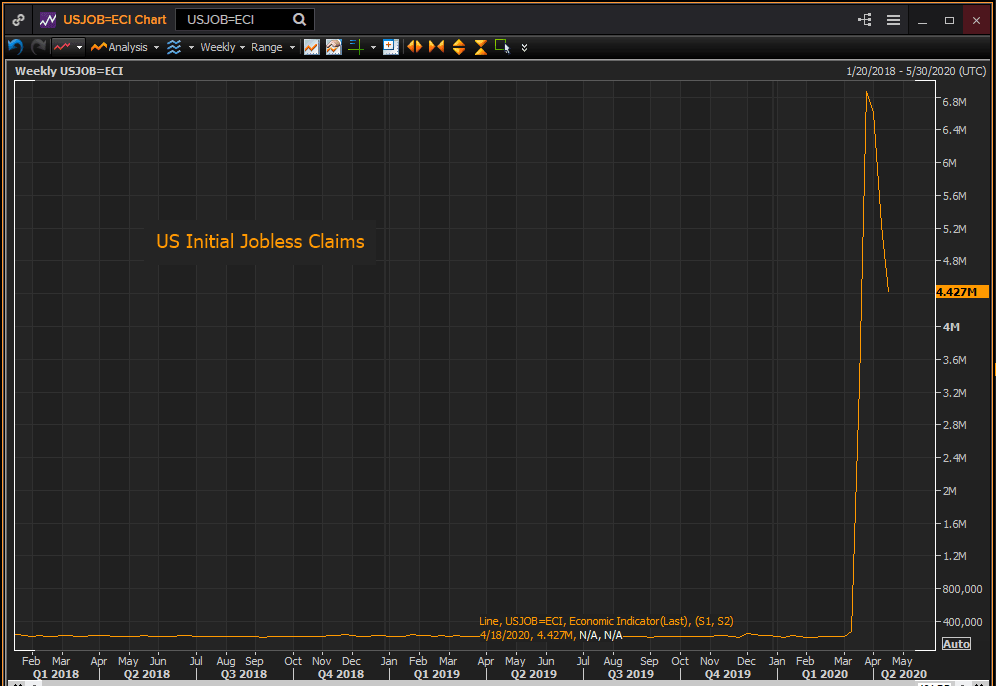Open the related links tree icon
996x686 pixels.
coord(865,20)
